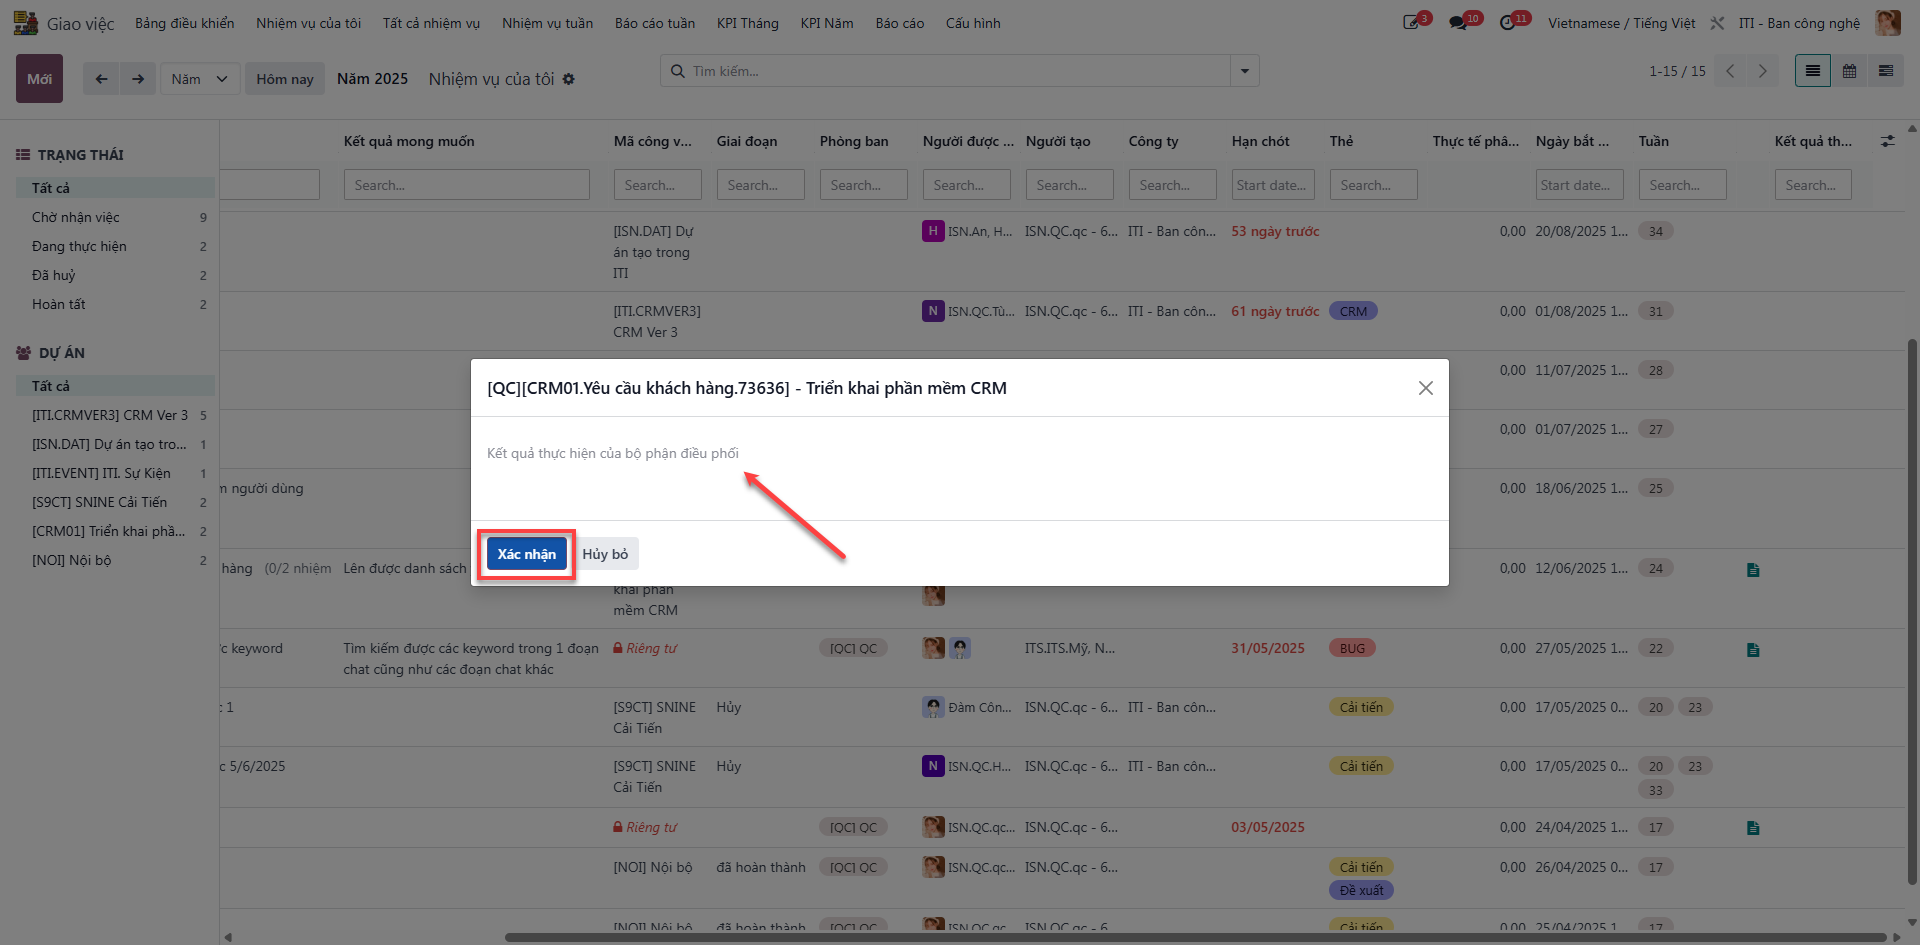This screenshot has height=945, width=1920.
Task: Open document icon in row dated 27/05/2025
Action: pos(1753,650)
